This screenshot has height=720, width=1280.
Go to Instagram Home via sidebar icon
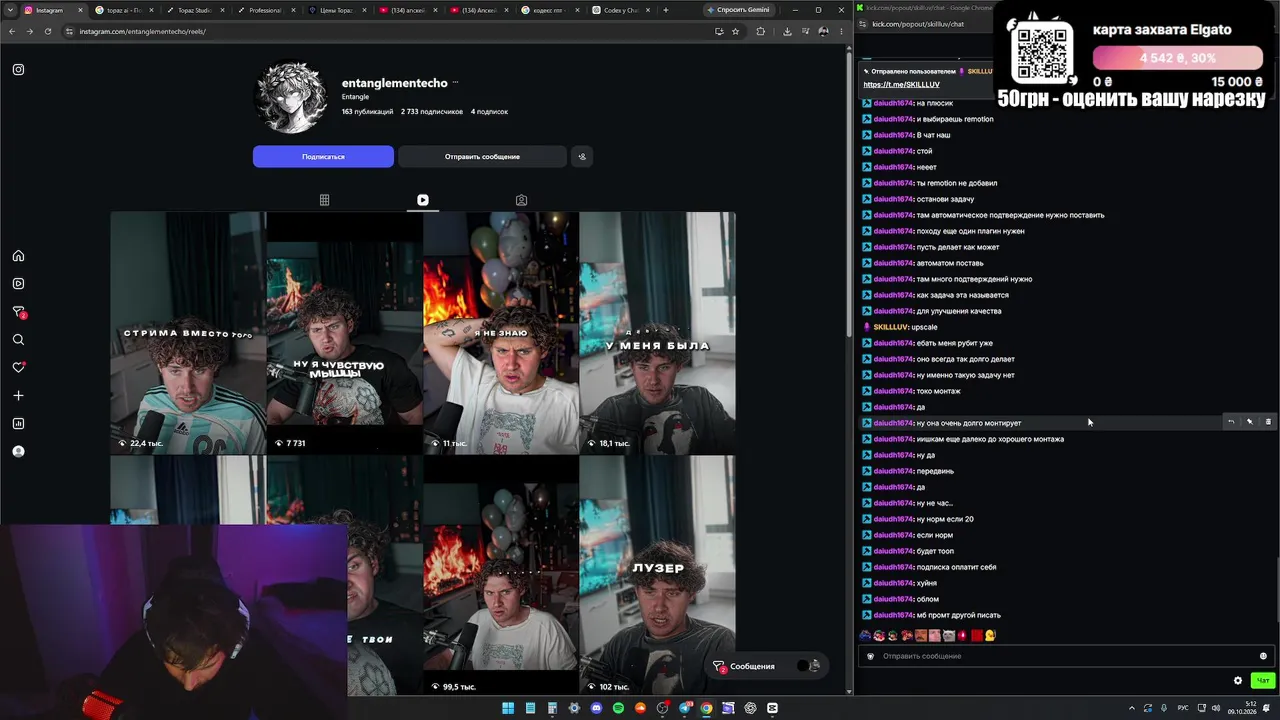[x=18, y=256]
